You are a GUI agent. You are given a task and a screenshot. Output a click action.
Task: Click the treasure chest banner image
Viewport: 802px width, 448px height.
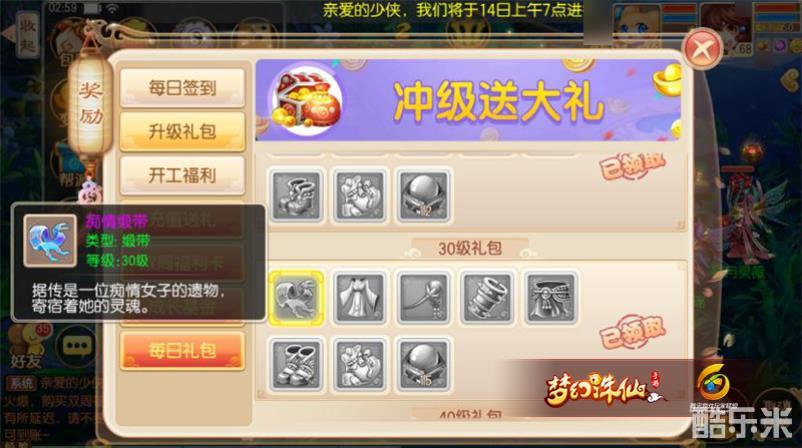coord(306,100)
